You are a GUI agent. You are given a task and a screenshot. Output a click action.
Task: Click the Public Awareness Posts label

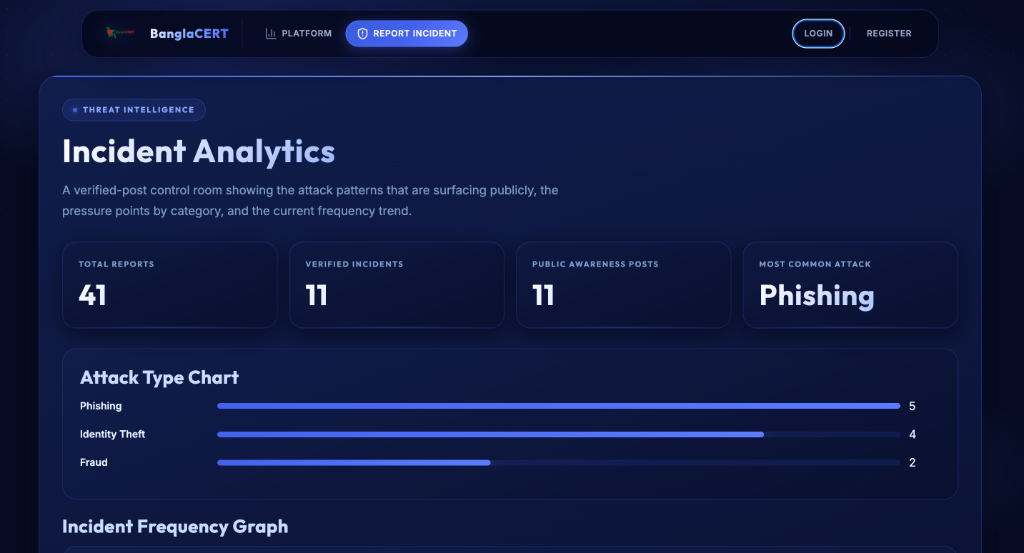point(595,264)
